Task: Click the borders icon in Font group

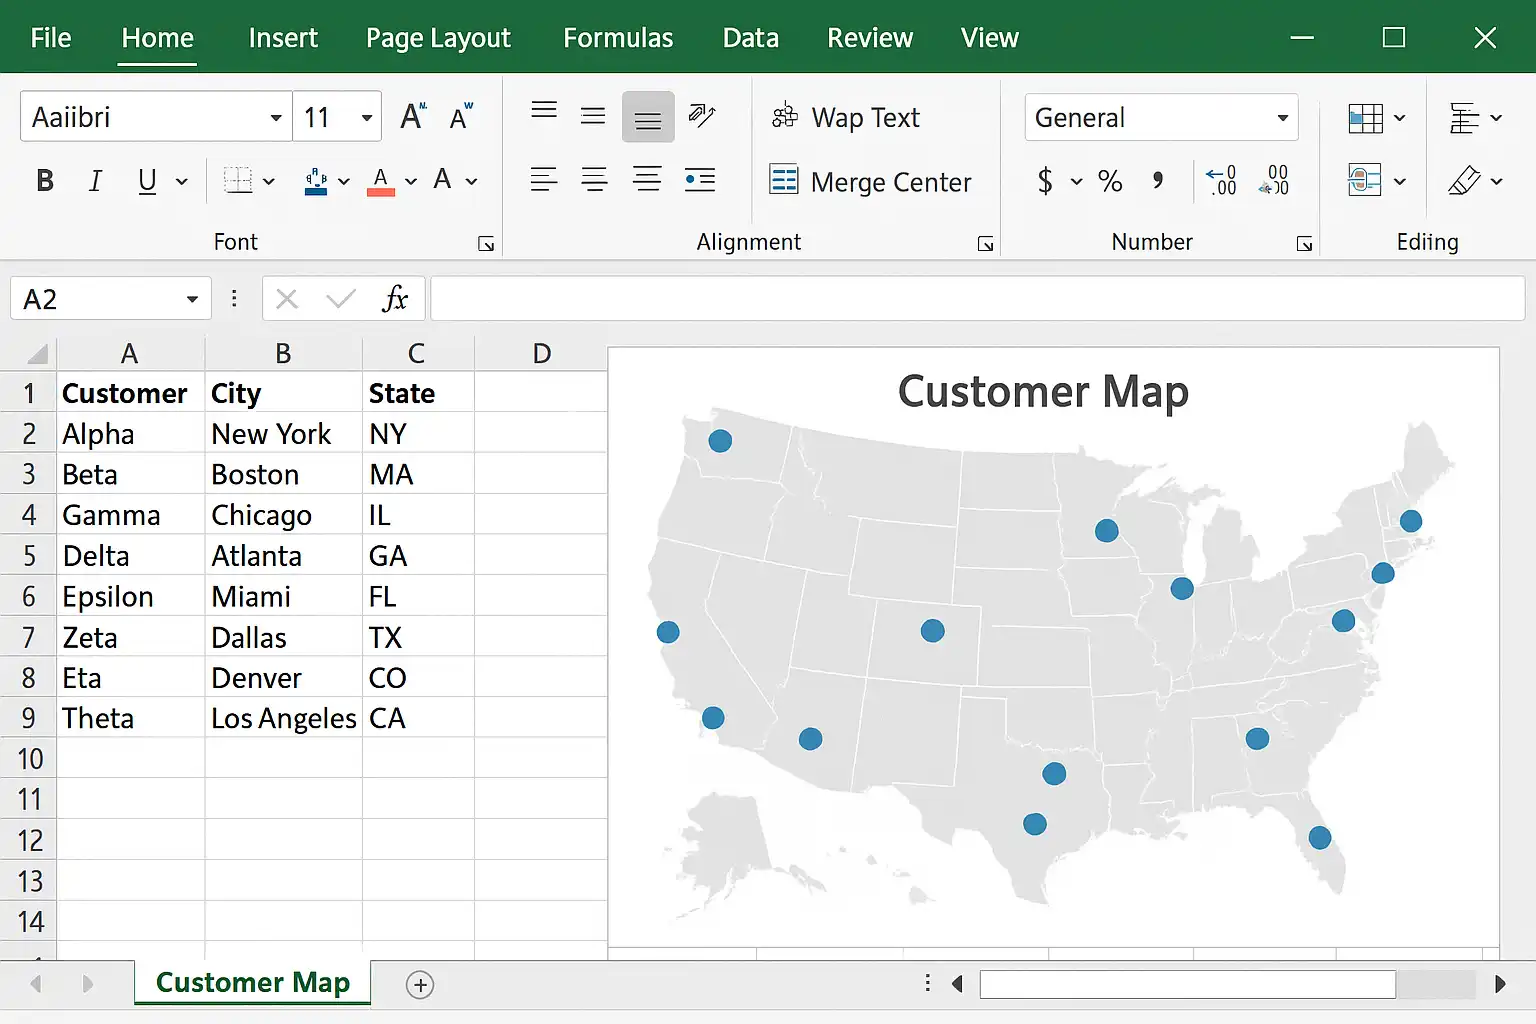Action: click(238, 181)
